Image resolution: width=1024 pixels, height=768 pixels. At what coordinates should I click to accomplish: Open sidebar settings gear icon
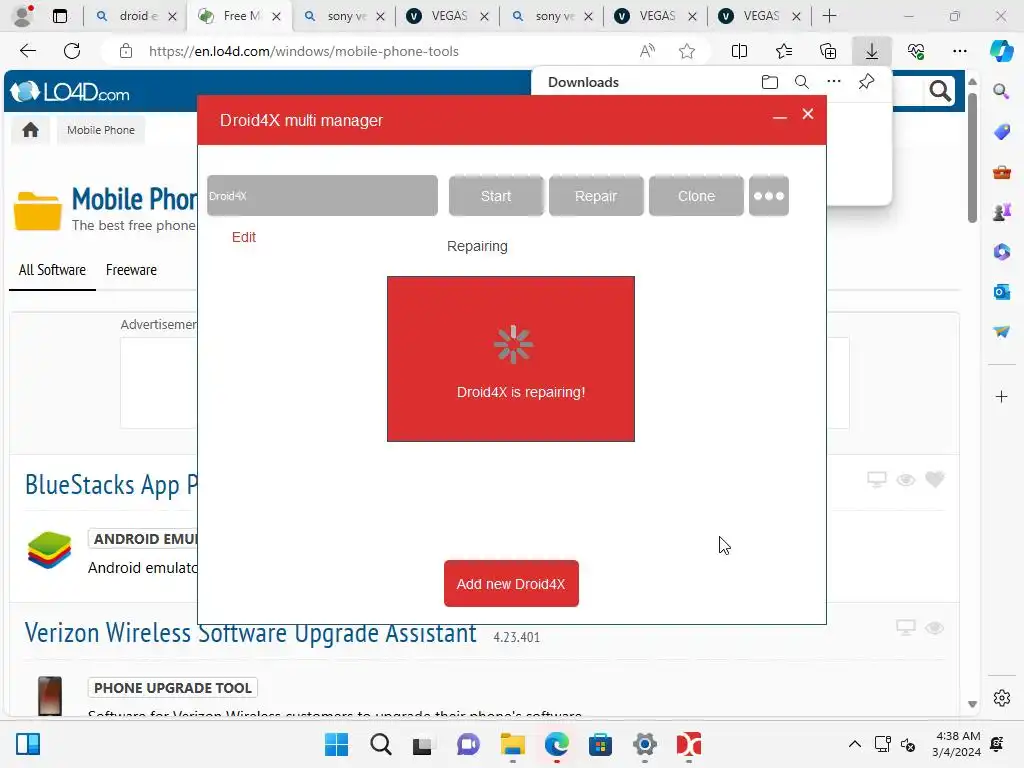1001,698
